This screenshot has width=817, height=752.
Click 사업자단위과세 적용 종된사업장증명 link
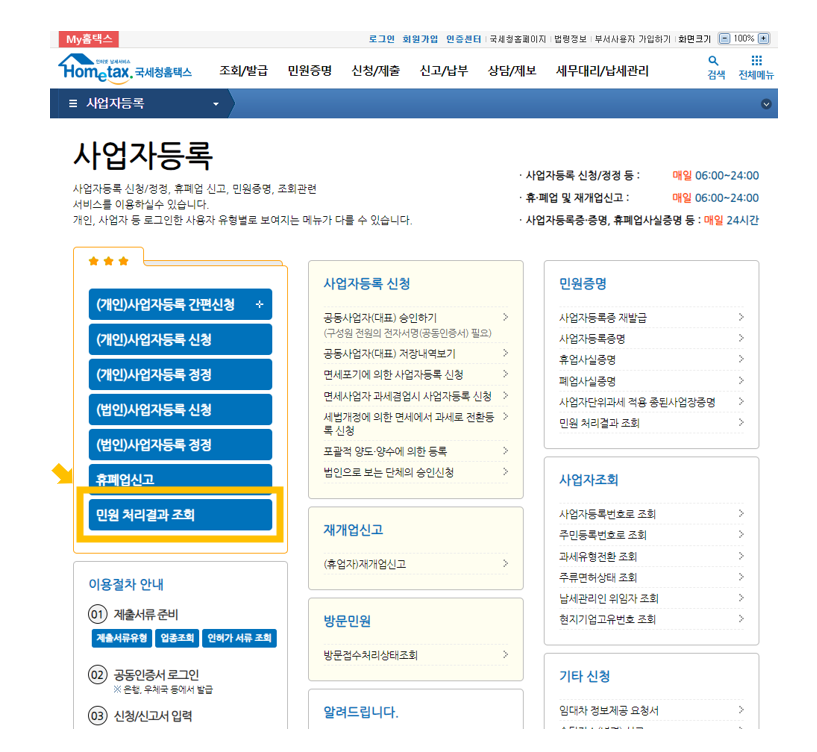[637, 402]
